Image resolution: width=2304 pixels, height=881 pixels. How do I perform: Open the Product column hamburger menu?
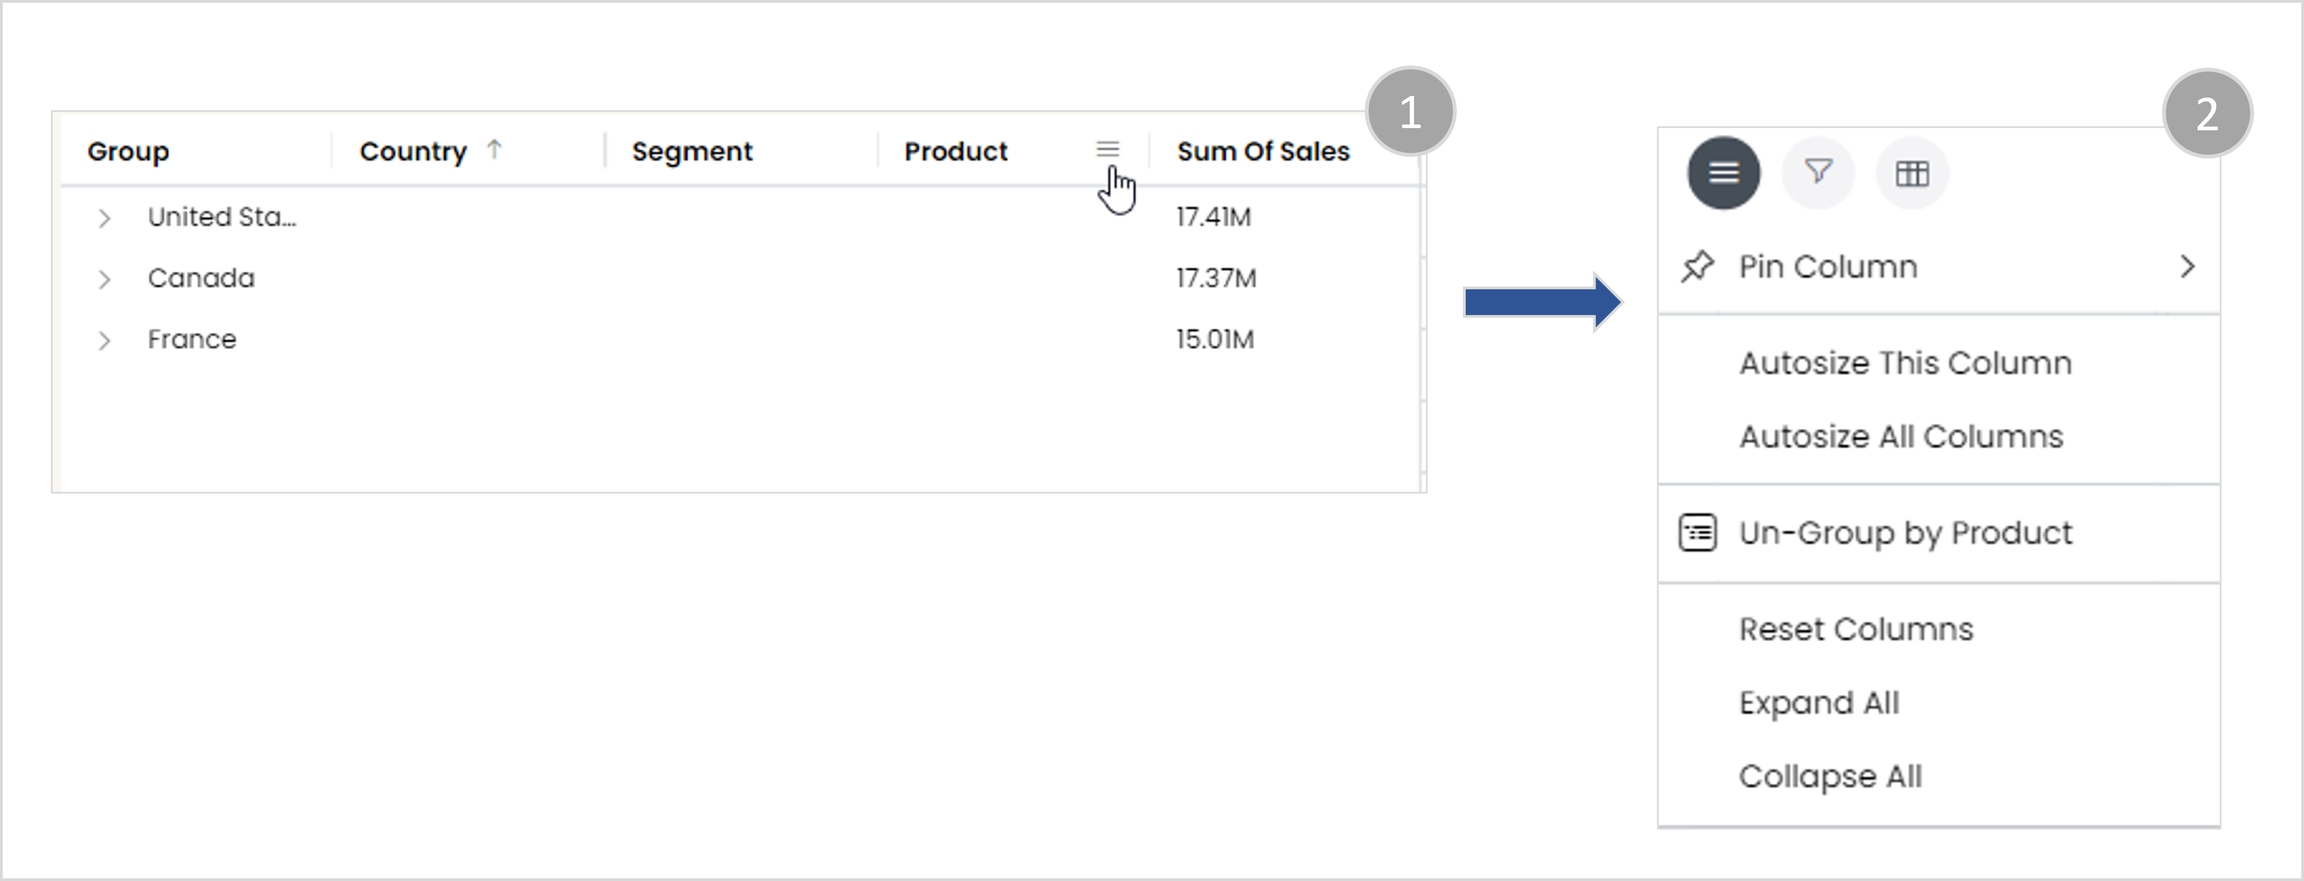(x=1107, y=150)
